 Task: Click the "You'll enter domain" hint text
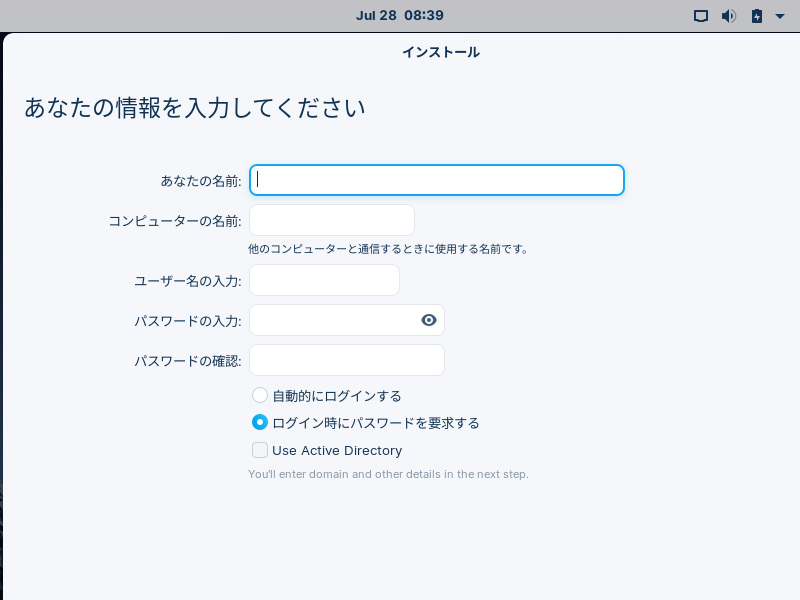(388, 474)
